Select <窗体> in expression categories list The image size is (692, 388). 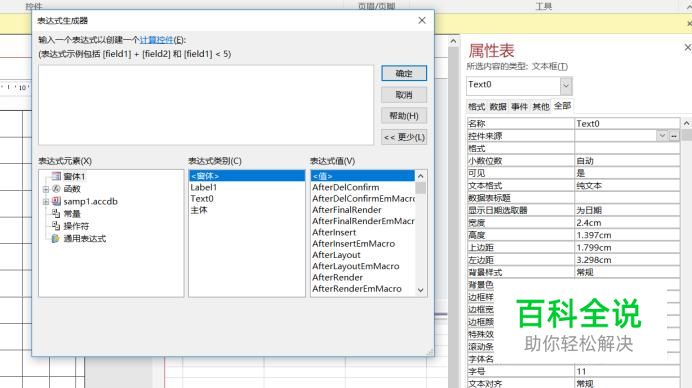[x=247, y=176]
